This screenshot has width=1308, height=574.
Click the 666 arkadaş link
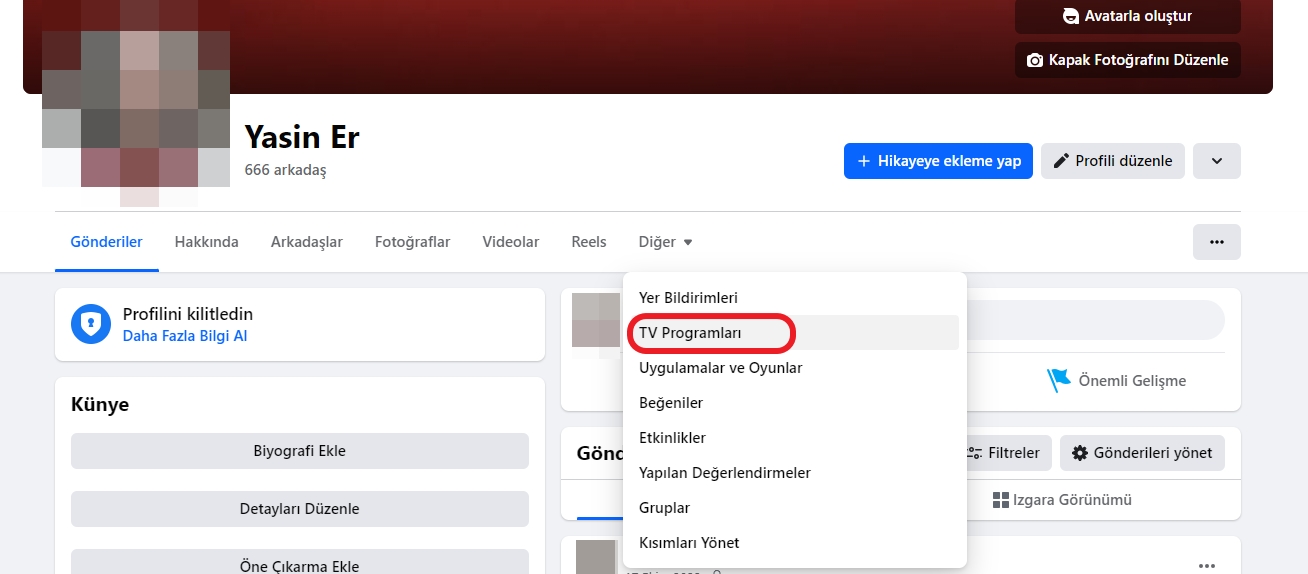point(285,170)
